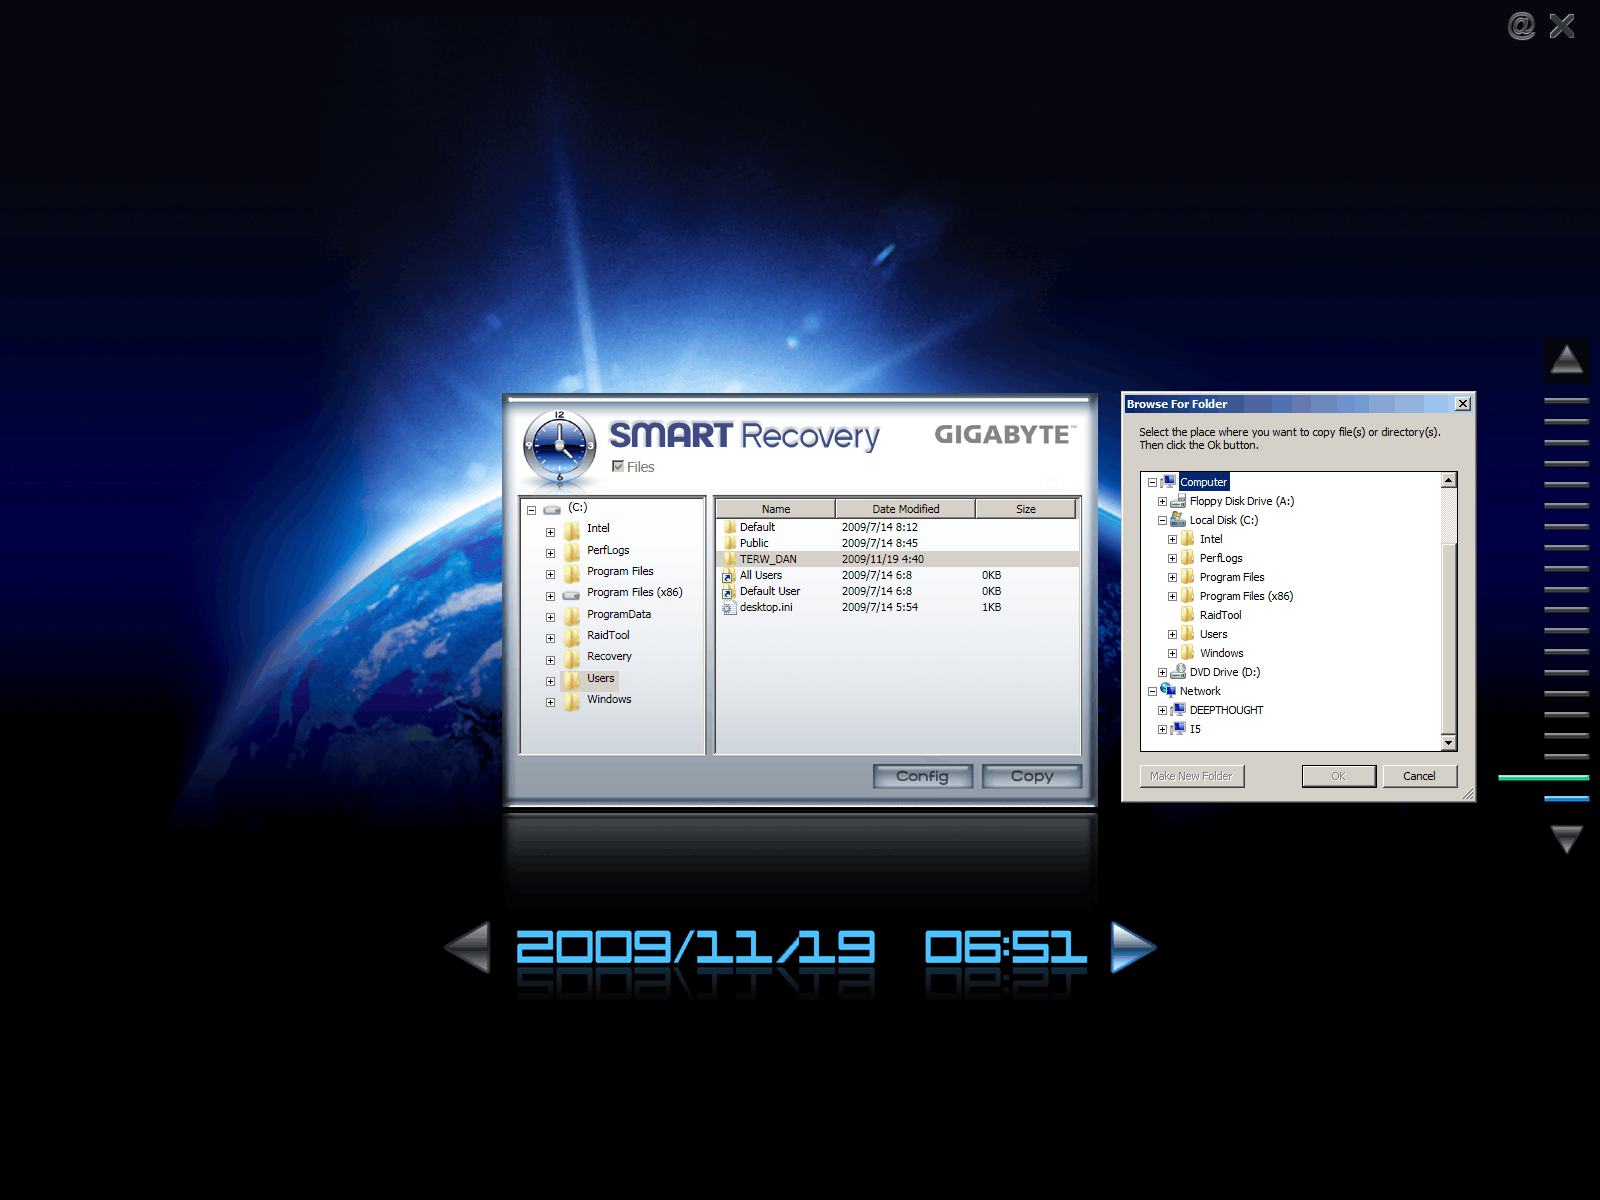The image size is (1600, 1200).
Task: Select the Intel folder icon in Smart Recovery
Action: 572,530
